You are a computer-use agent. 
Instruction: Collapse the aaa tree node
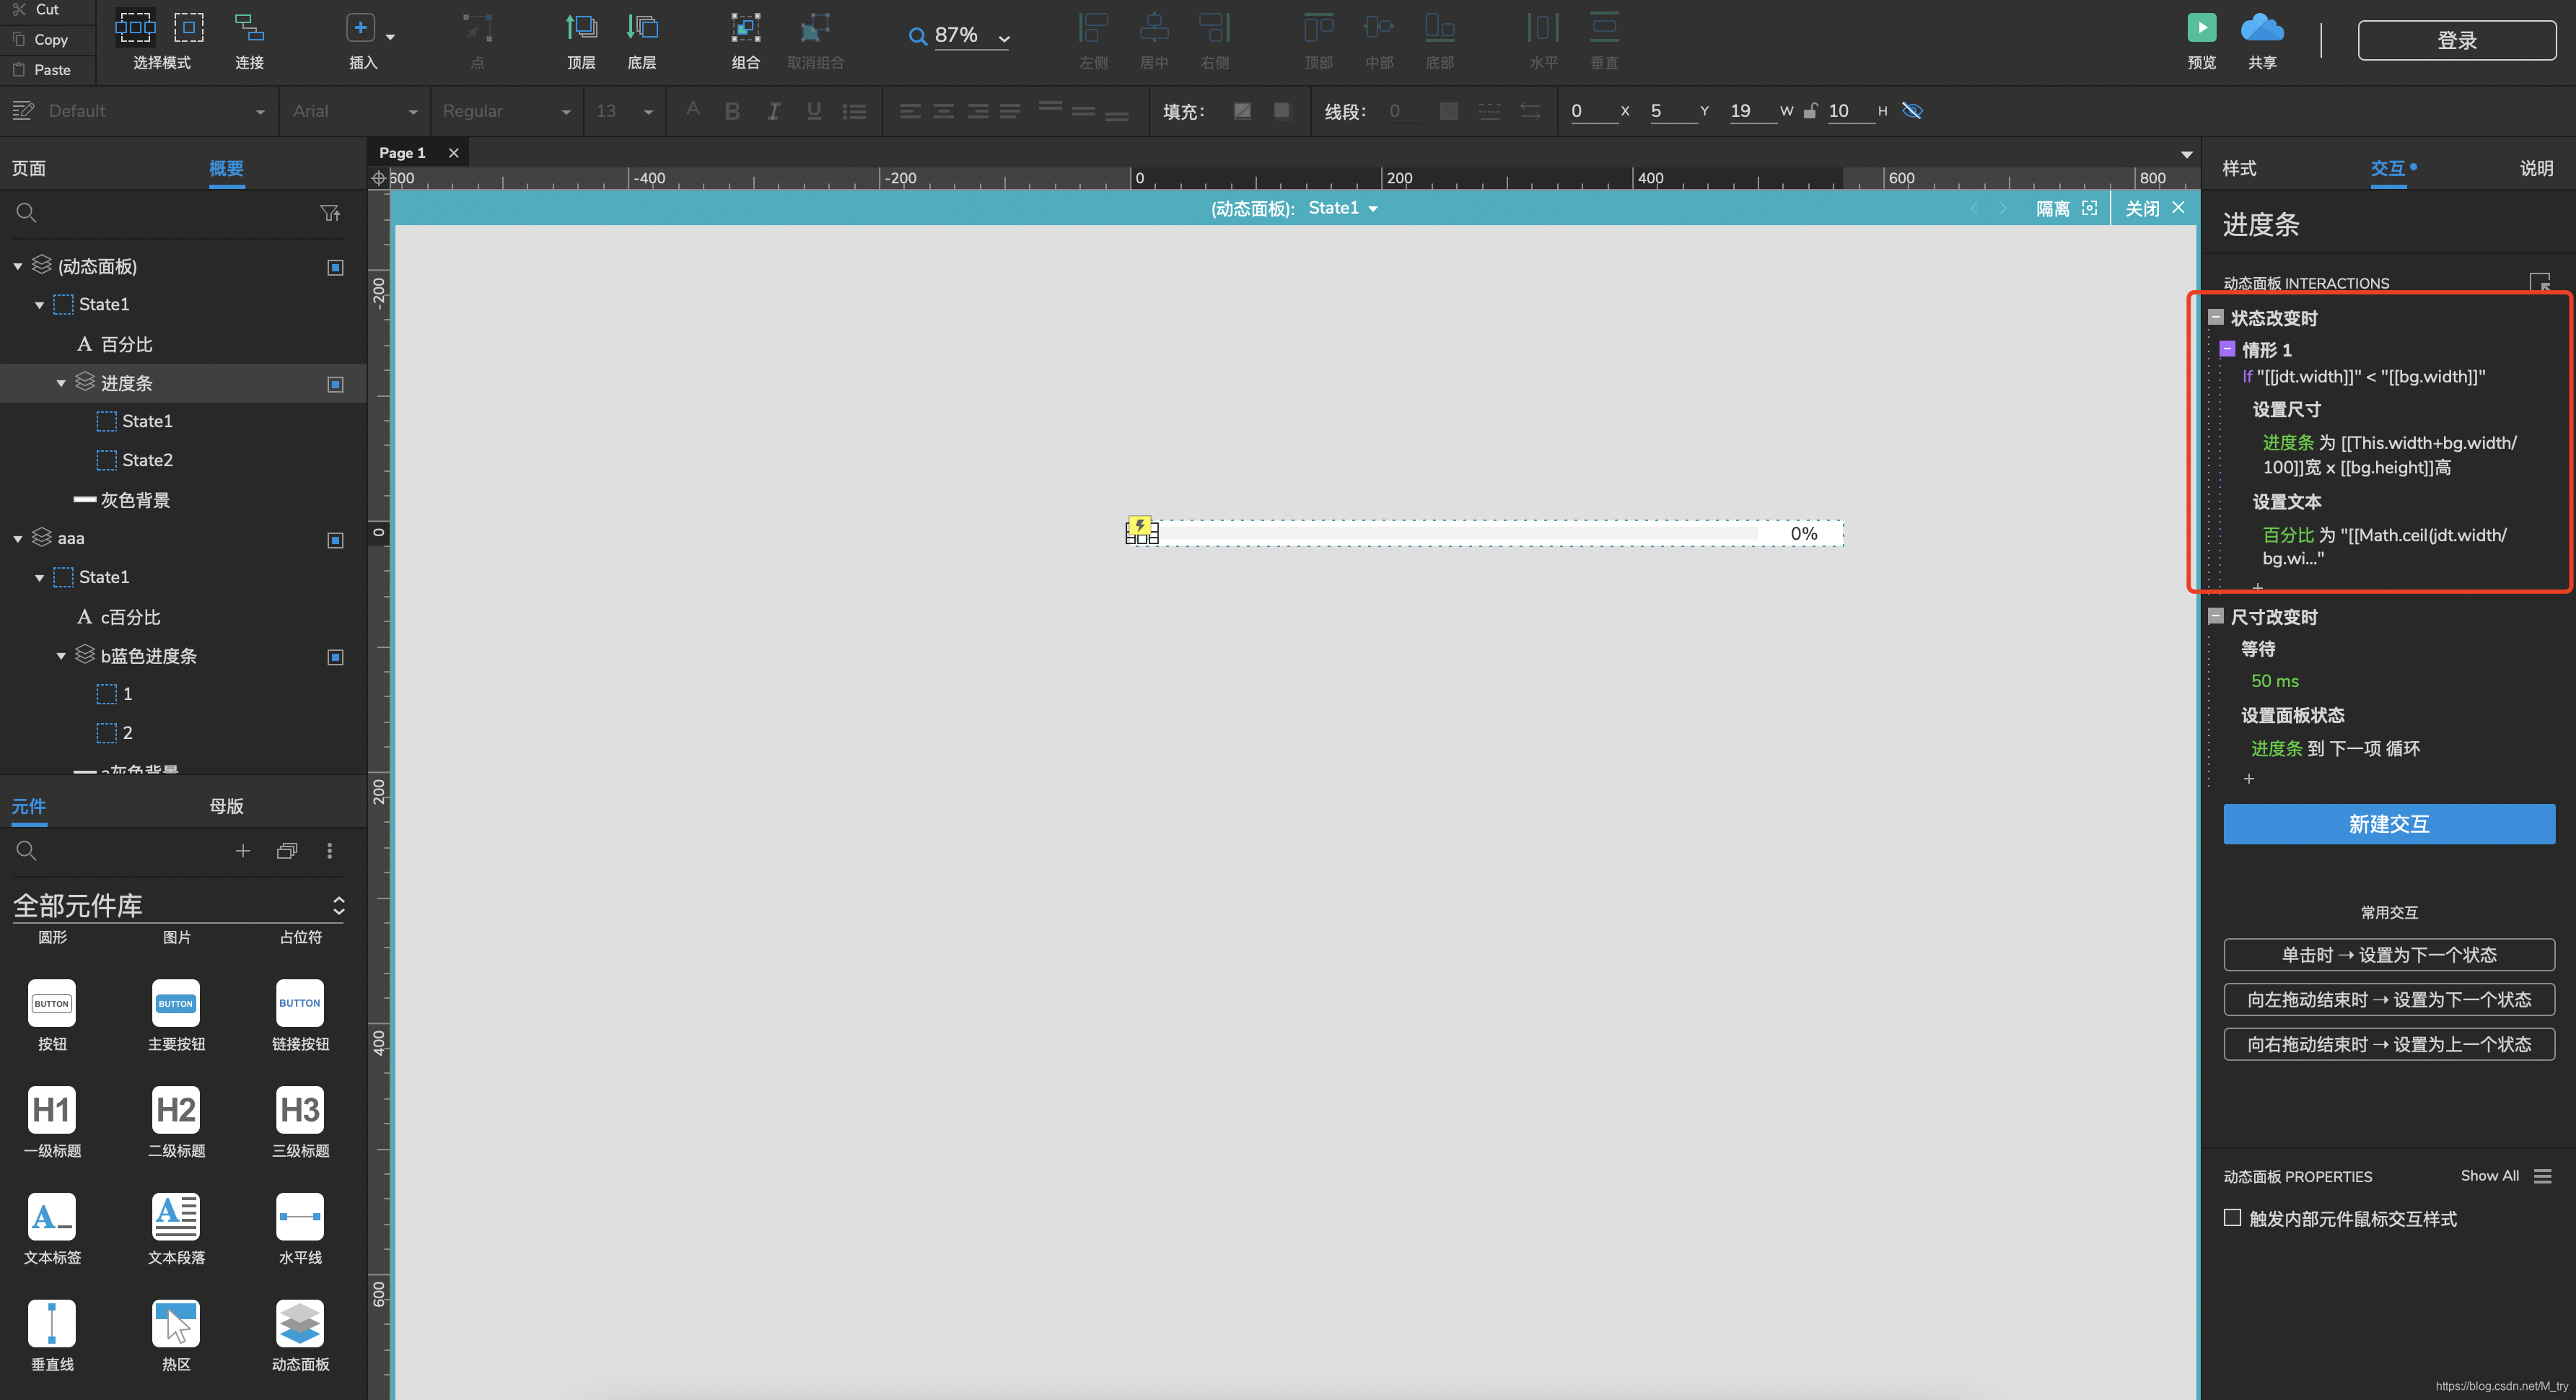click(18, 539)
